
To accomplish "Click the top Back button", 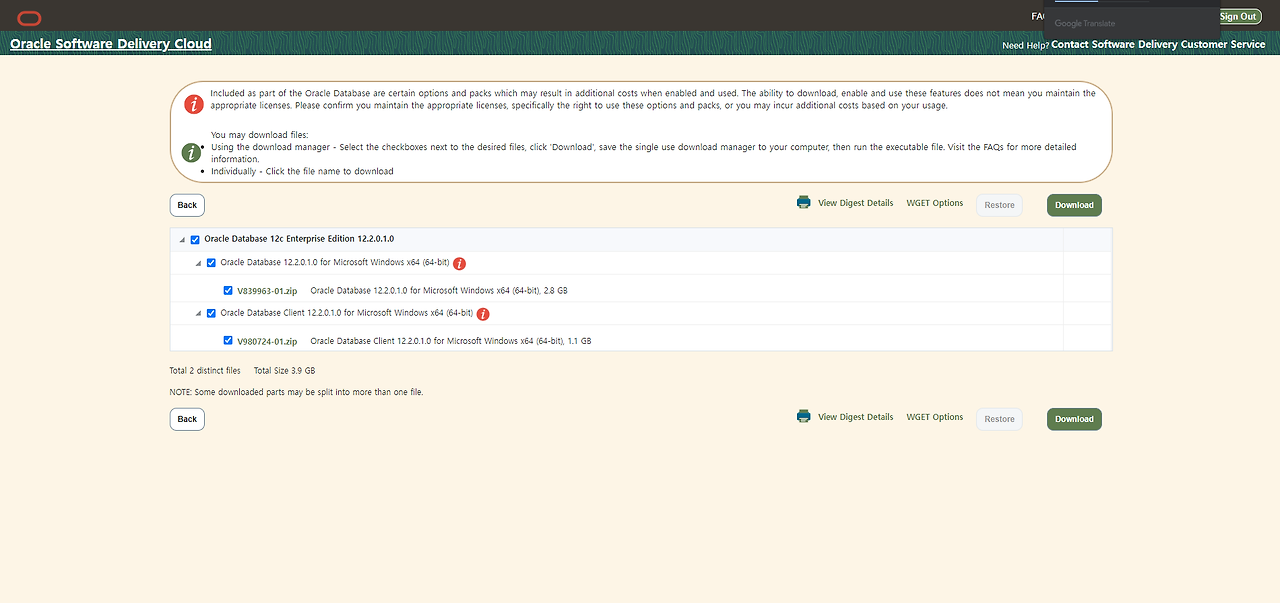I will [187, 205].
